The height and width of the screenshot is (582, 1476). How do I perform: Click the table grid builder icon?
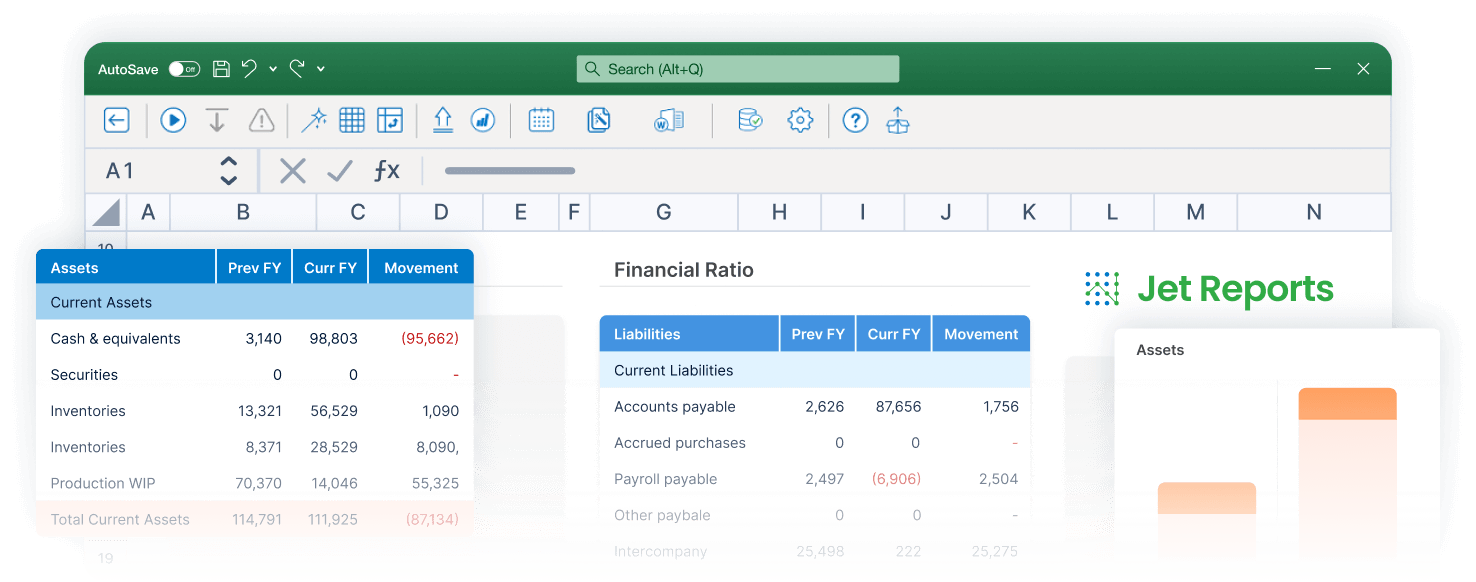(352, 121)
